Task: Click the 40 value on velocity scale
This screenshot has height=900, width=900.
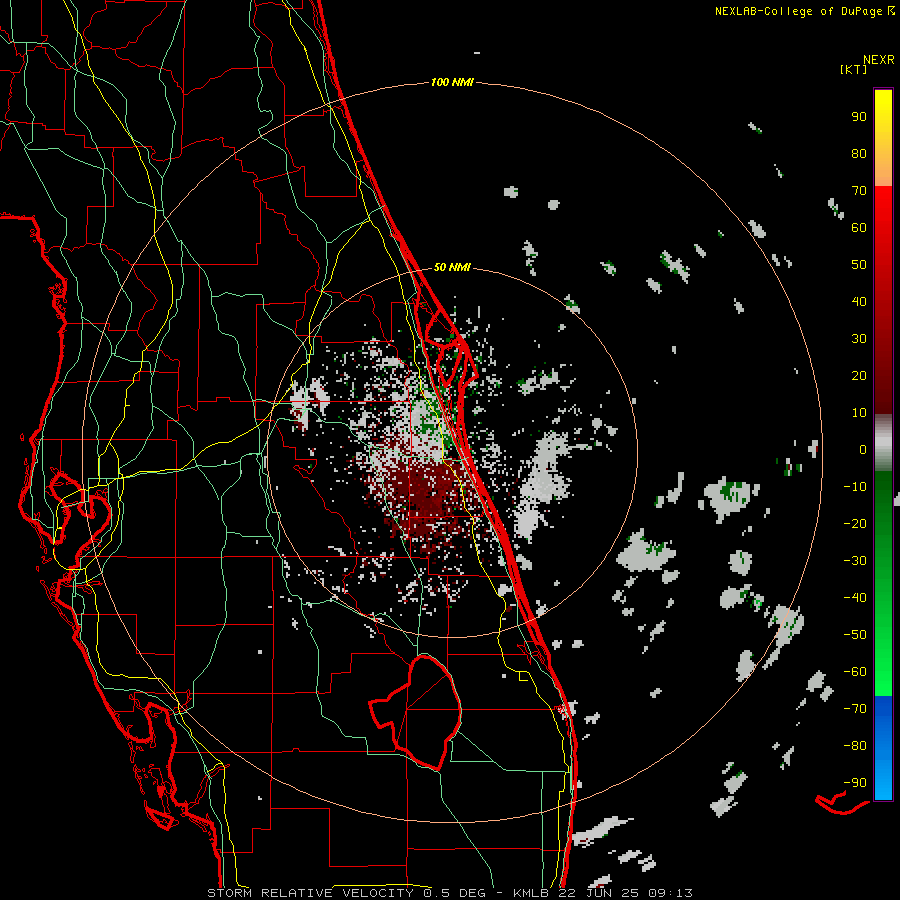Action: tap(859, 301)
